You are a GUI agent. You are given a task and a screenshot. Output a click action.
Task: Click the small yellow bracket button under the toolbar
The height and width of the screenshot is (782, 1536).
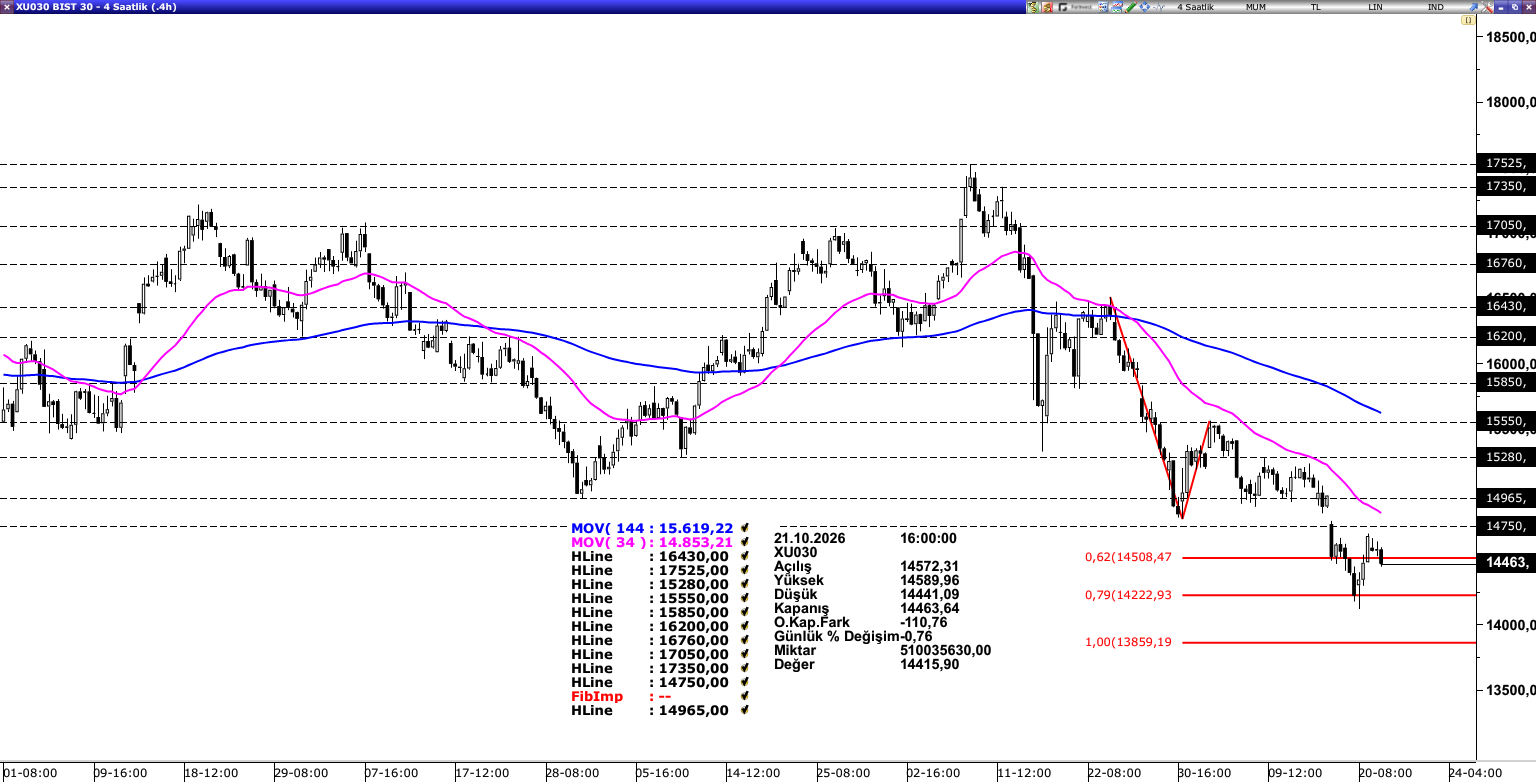pyautogui.click(x=1468, y=20)
